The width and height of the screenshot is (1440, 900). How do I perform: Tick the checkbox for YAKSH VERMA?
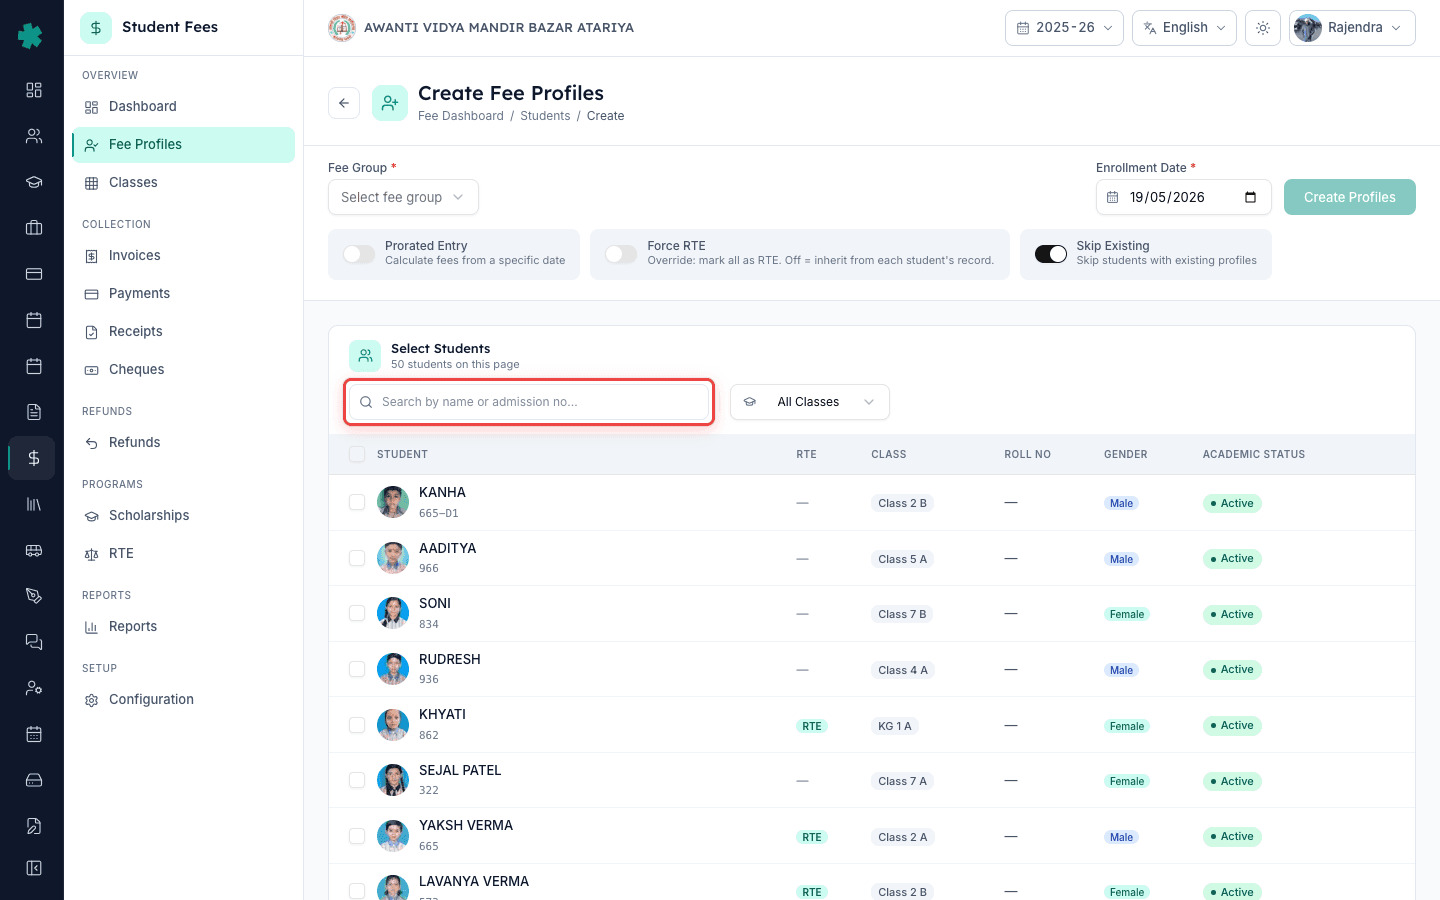tap(357, 835)
